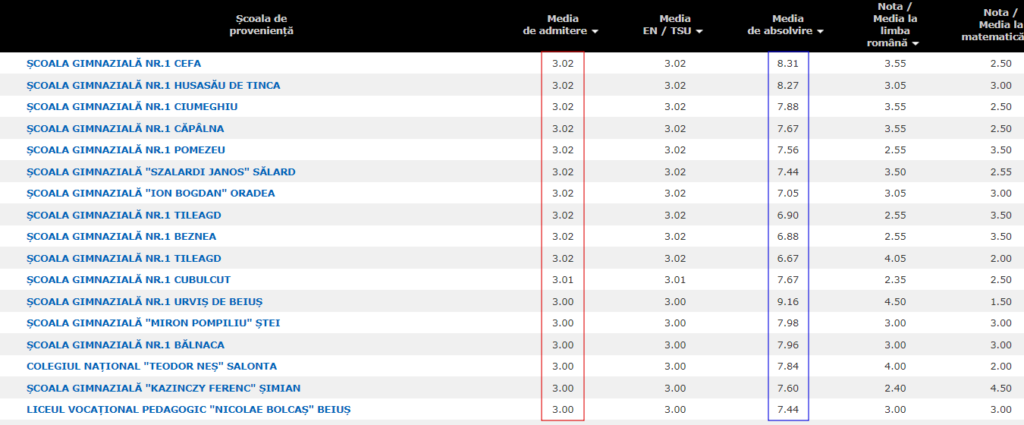
Task: Open Colegiul Național "Teodor Neș" Salonta link
Action: (151, 366)
